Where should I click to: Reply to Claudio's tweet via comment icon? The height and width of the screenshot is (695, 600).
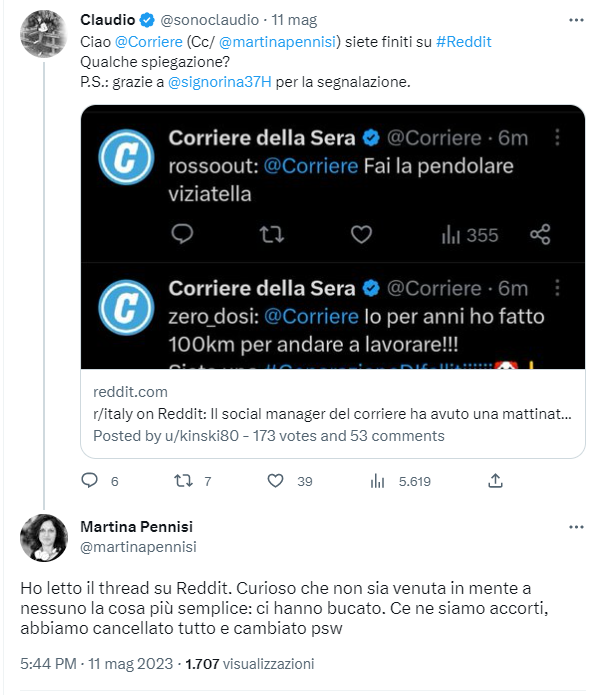pyautogui.click(x=90, y=480)
